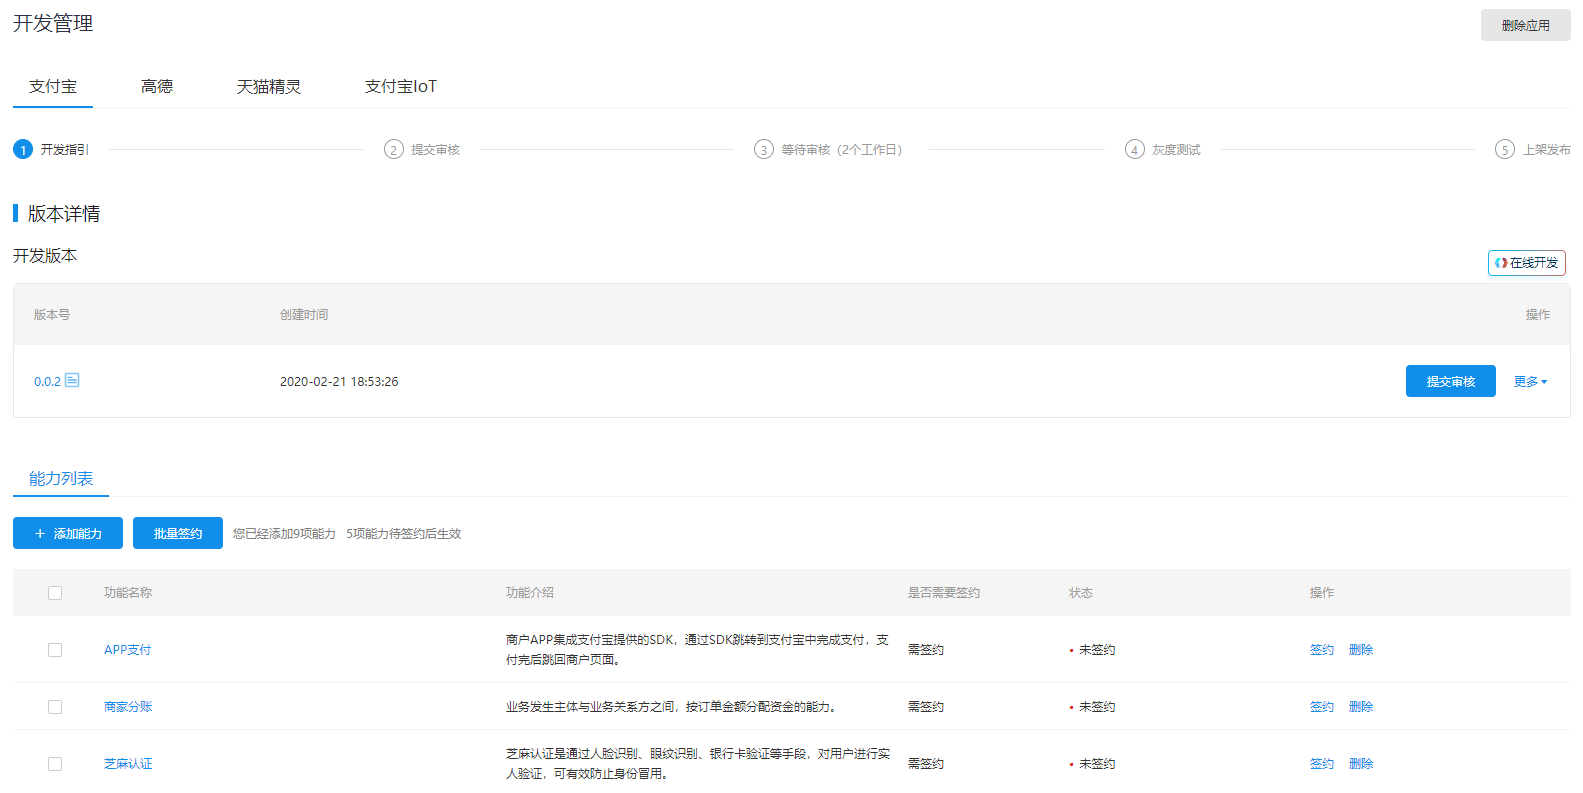Click the 删除应用 button

[1526, 25]
